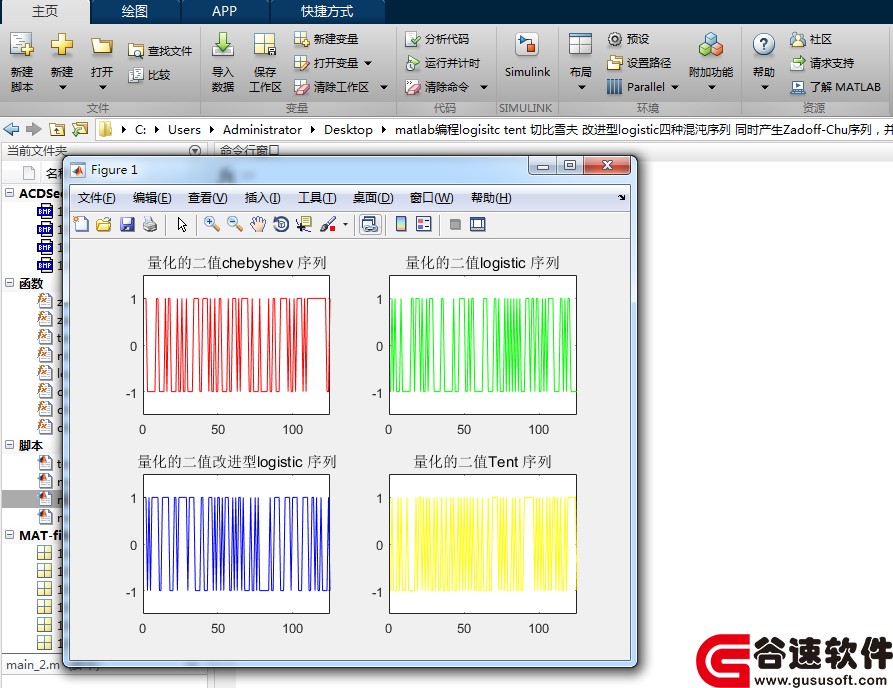Click 设置路径 (set path)

pos(639,63)
